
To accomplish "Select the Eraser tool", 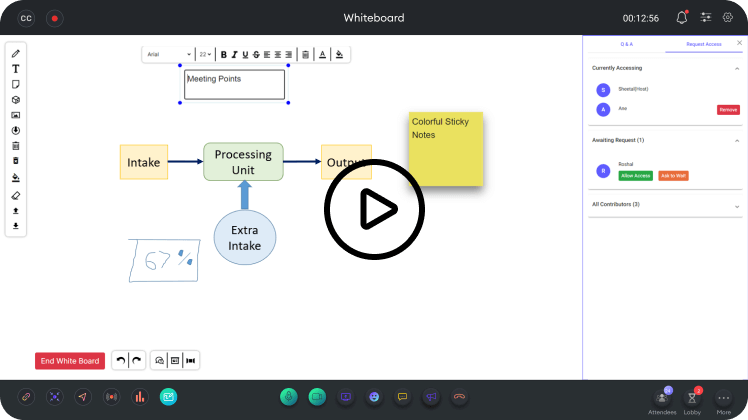I will (16, 196).
